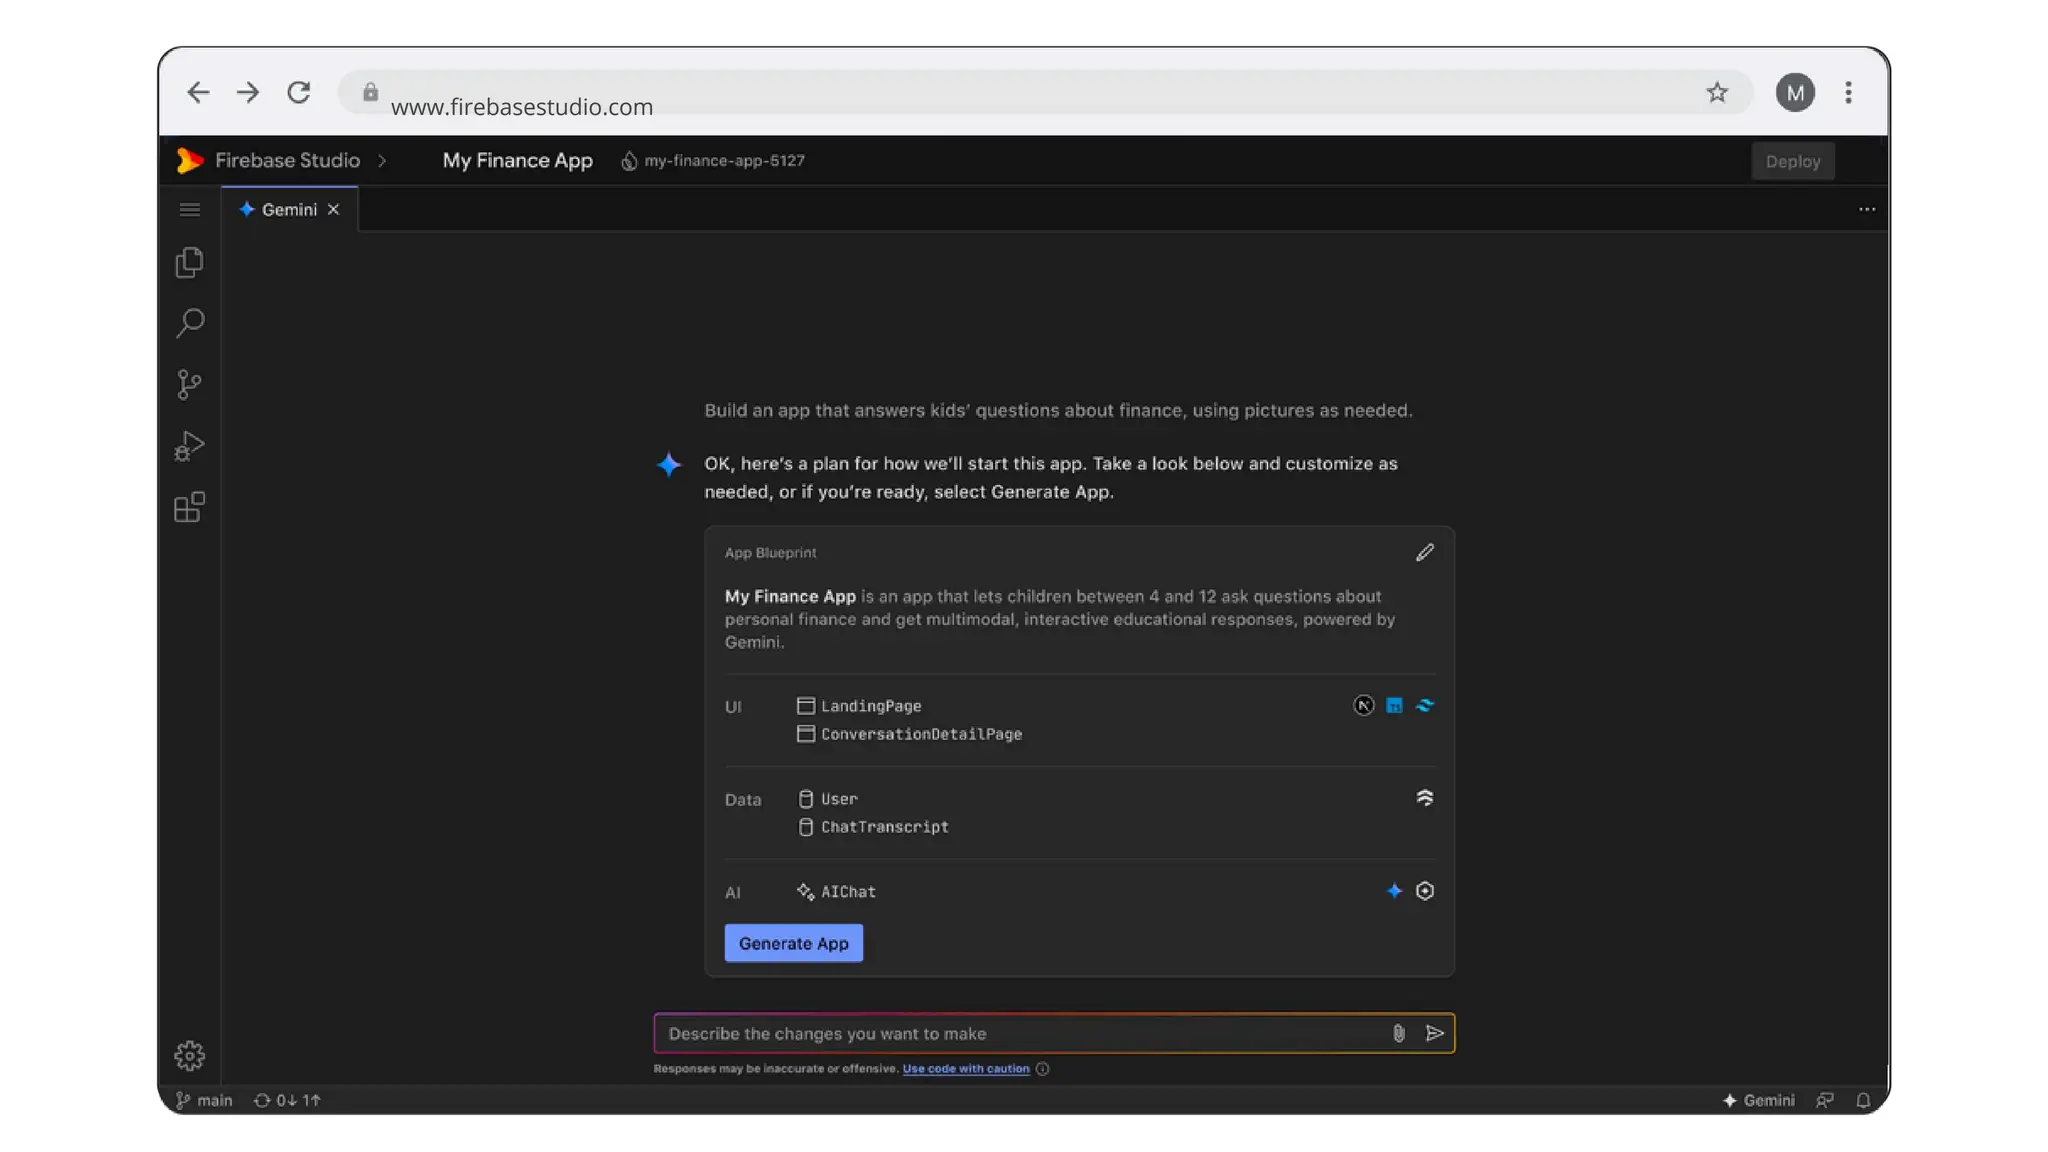Open the Explorer files panel
2048x1152 pixels.
190,263
